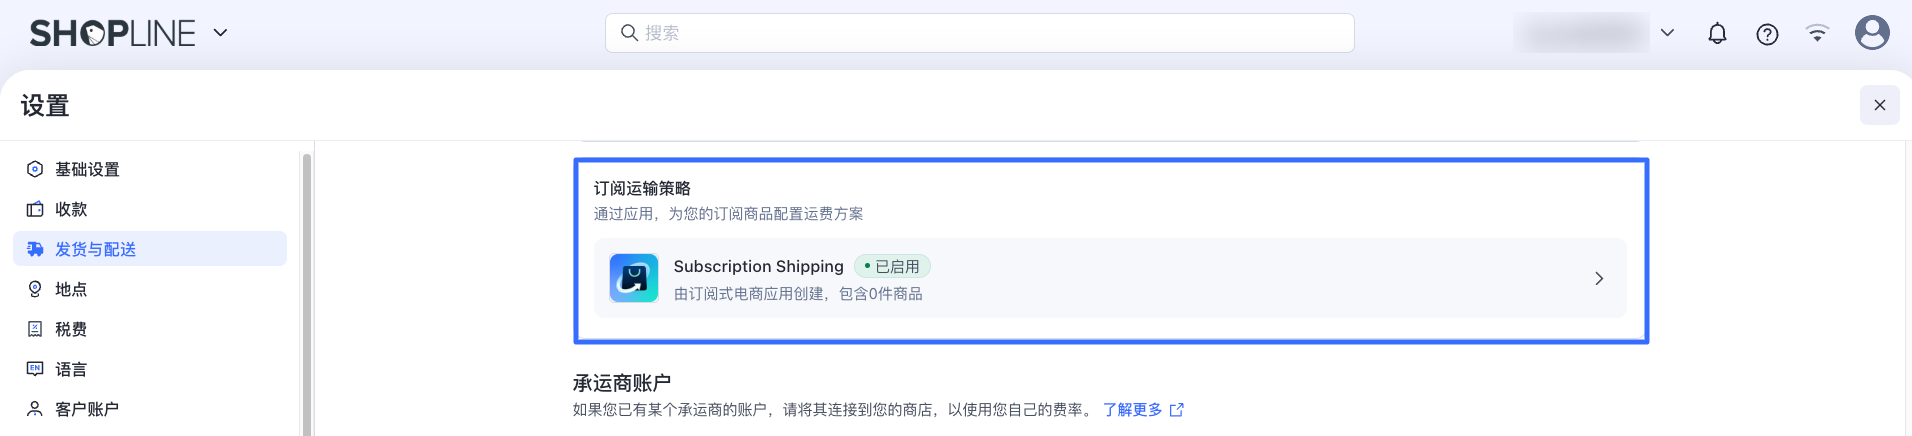The image size is (1912, 436).
Task: Open the help question mark icon
Action: pos(1767,34)
